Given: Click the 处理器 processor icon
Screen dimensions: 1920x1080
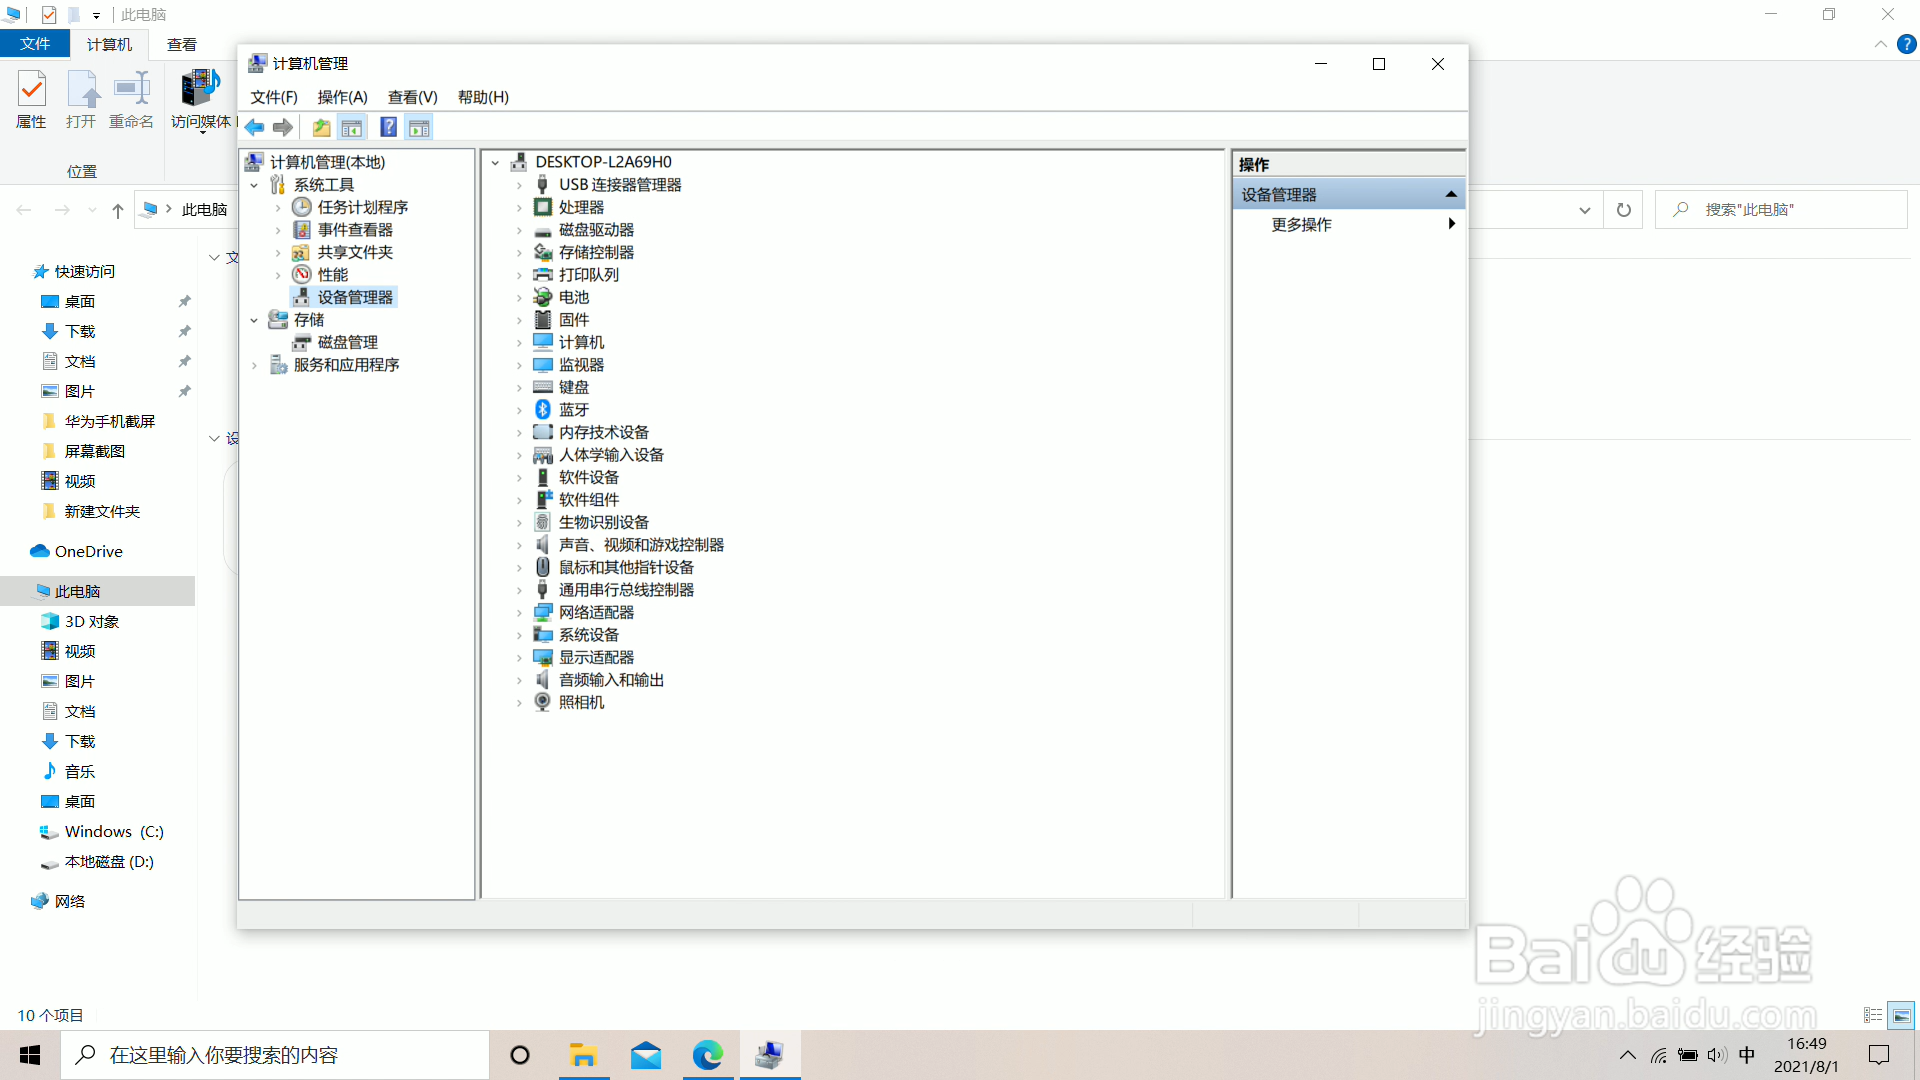Looking at the screenshot, I should (x=543, y=207).
